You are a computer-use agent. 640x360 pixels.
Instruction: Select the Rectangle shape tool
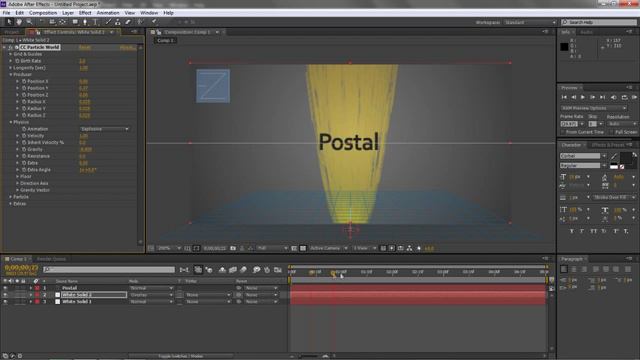(75, 22)
